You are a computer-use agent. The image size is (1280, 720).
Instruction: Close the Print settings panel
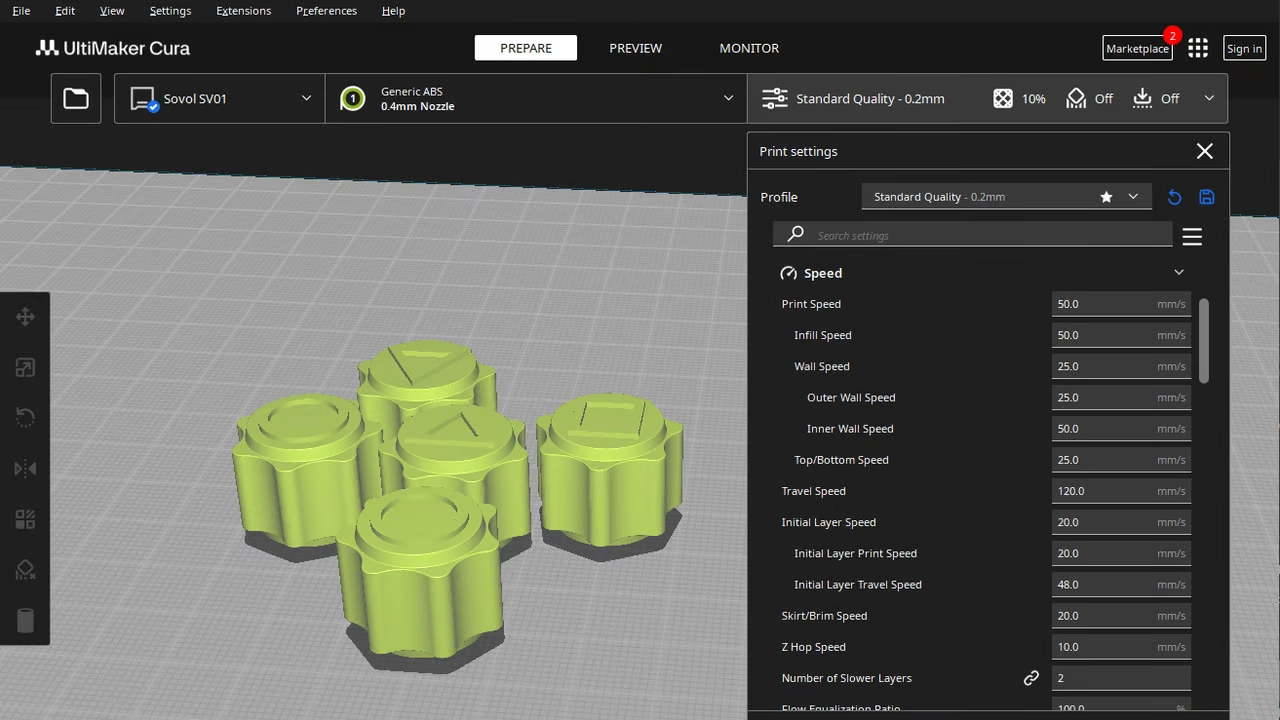[x=1204, y=151]
